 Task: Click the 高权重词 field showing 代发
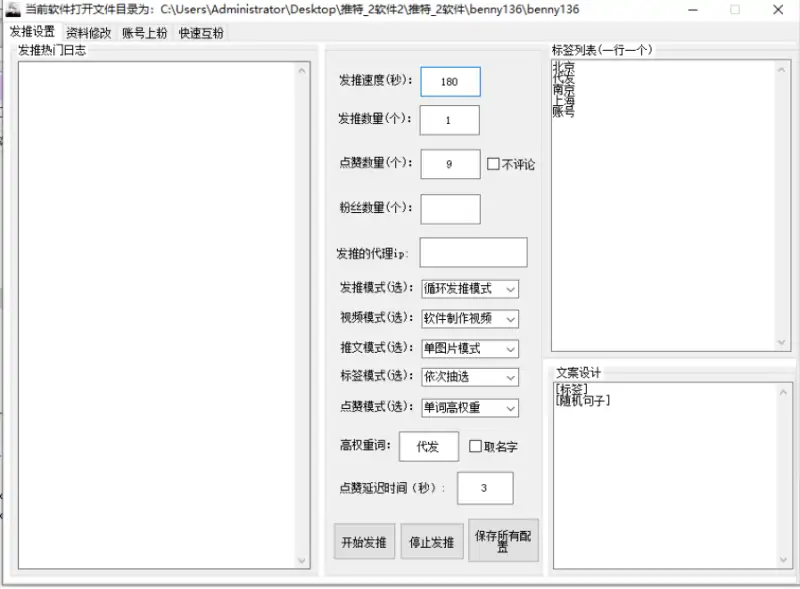(428, 446)
